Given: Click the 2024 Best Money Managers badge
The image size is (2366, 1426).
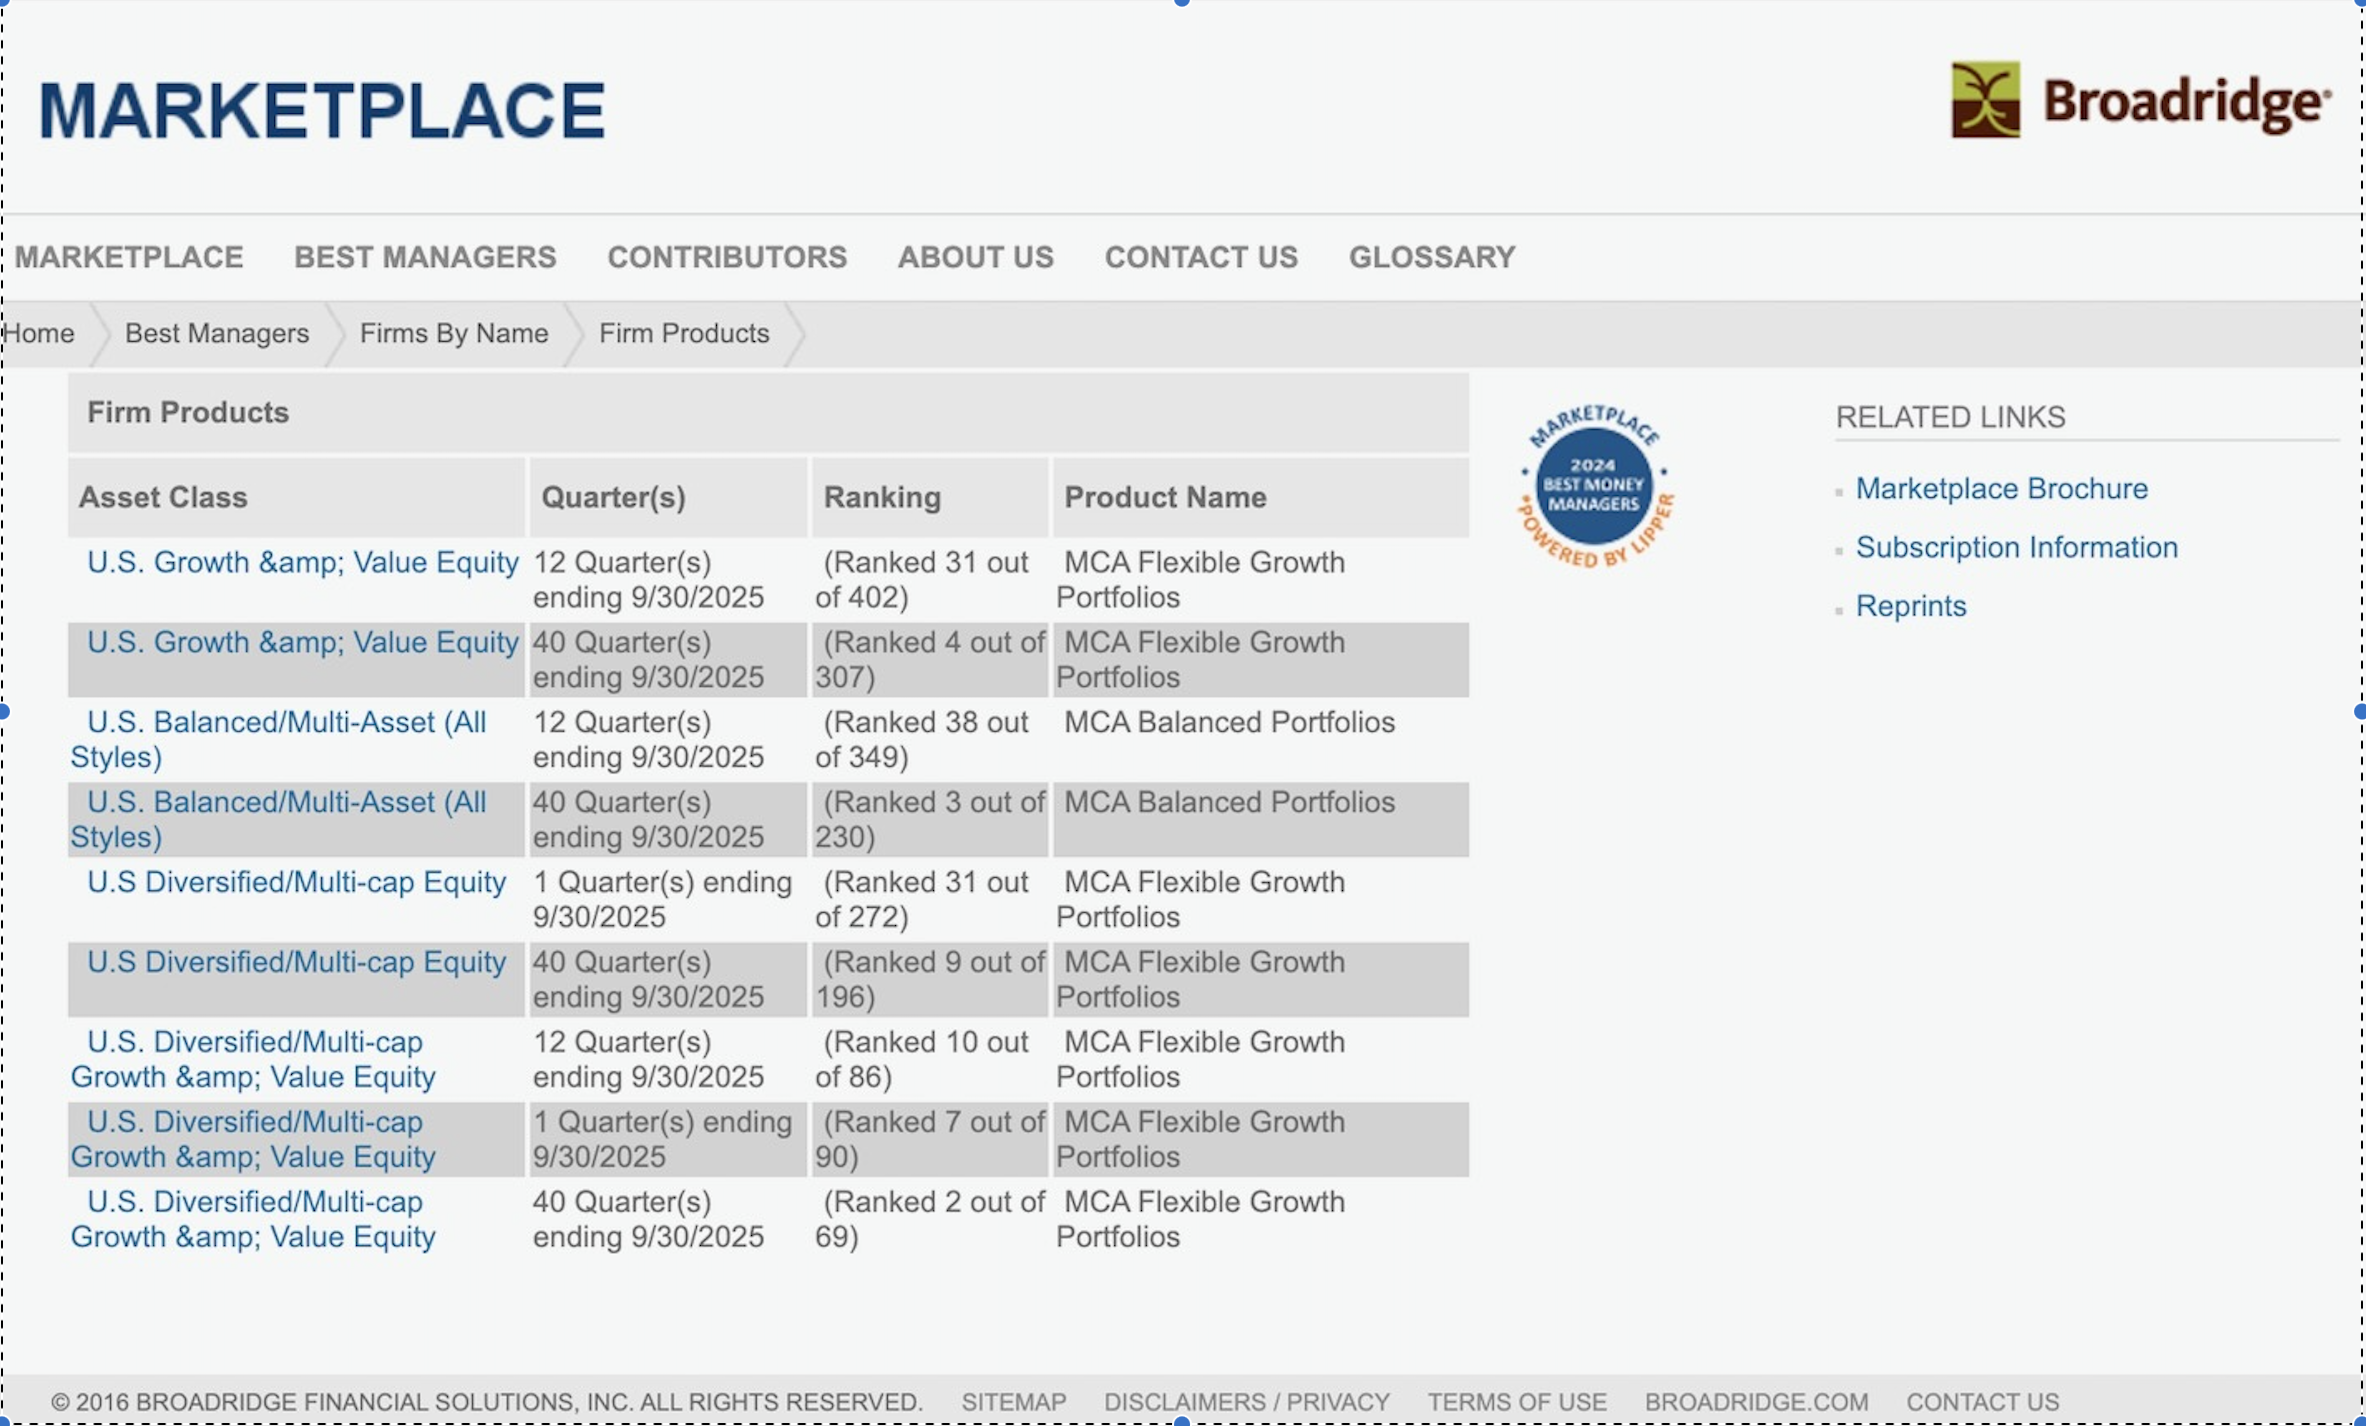Looking at the screenshot, I should click(1594, 487).
